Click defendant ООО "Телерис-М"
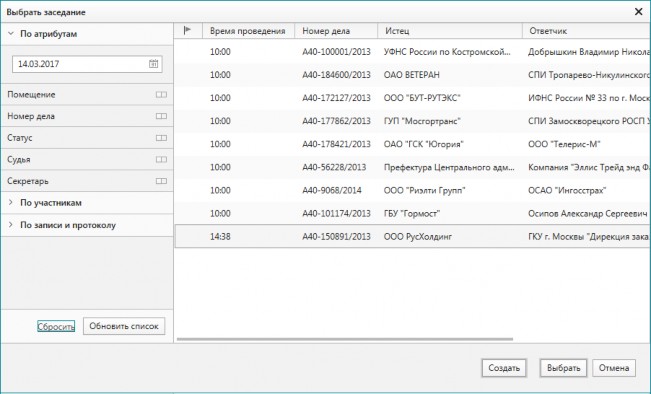Image resolution: width=651 pixels, height=394 pixels. [564, 144]
